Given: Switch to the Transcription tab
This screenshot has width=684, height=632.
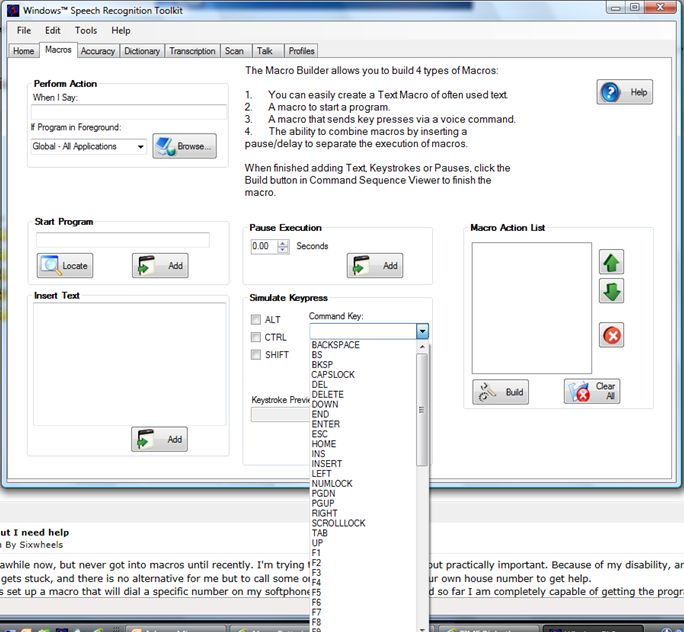Looking at the screenshot, I should 192,51.
